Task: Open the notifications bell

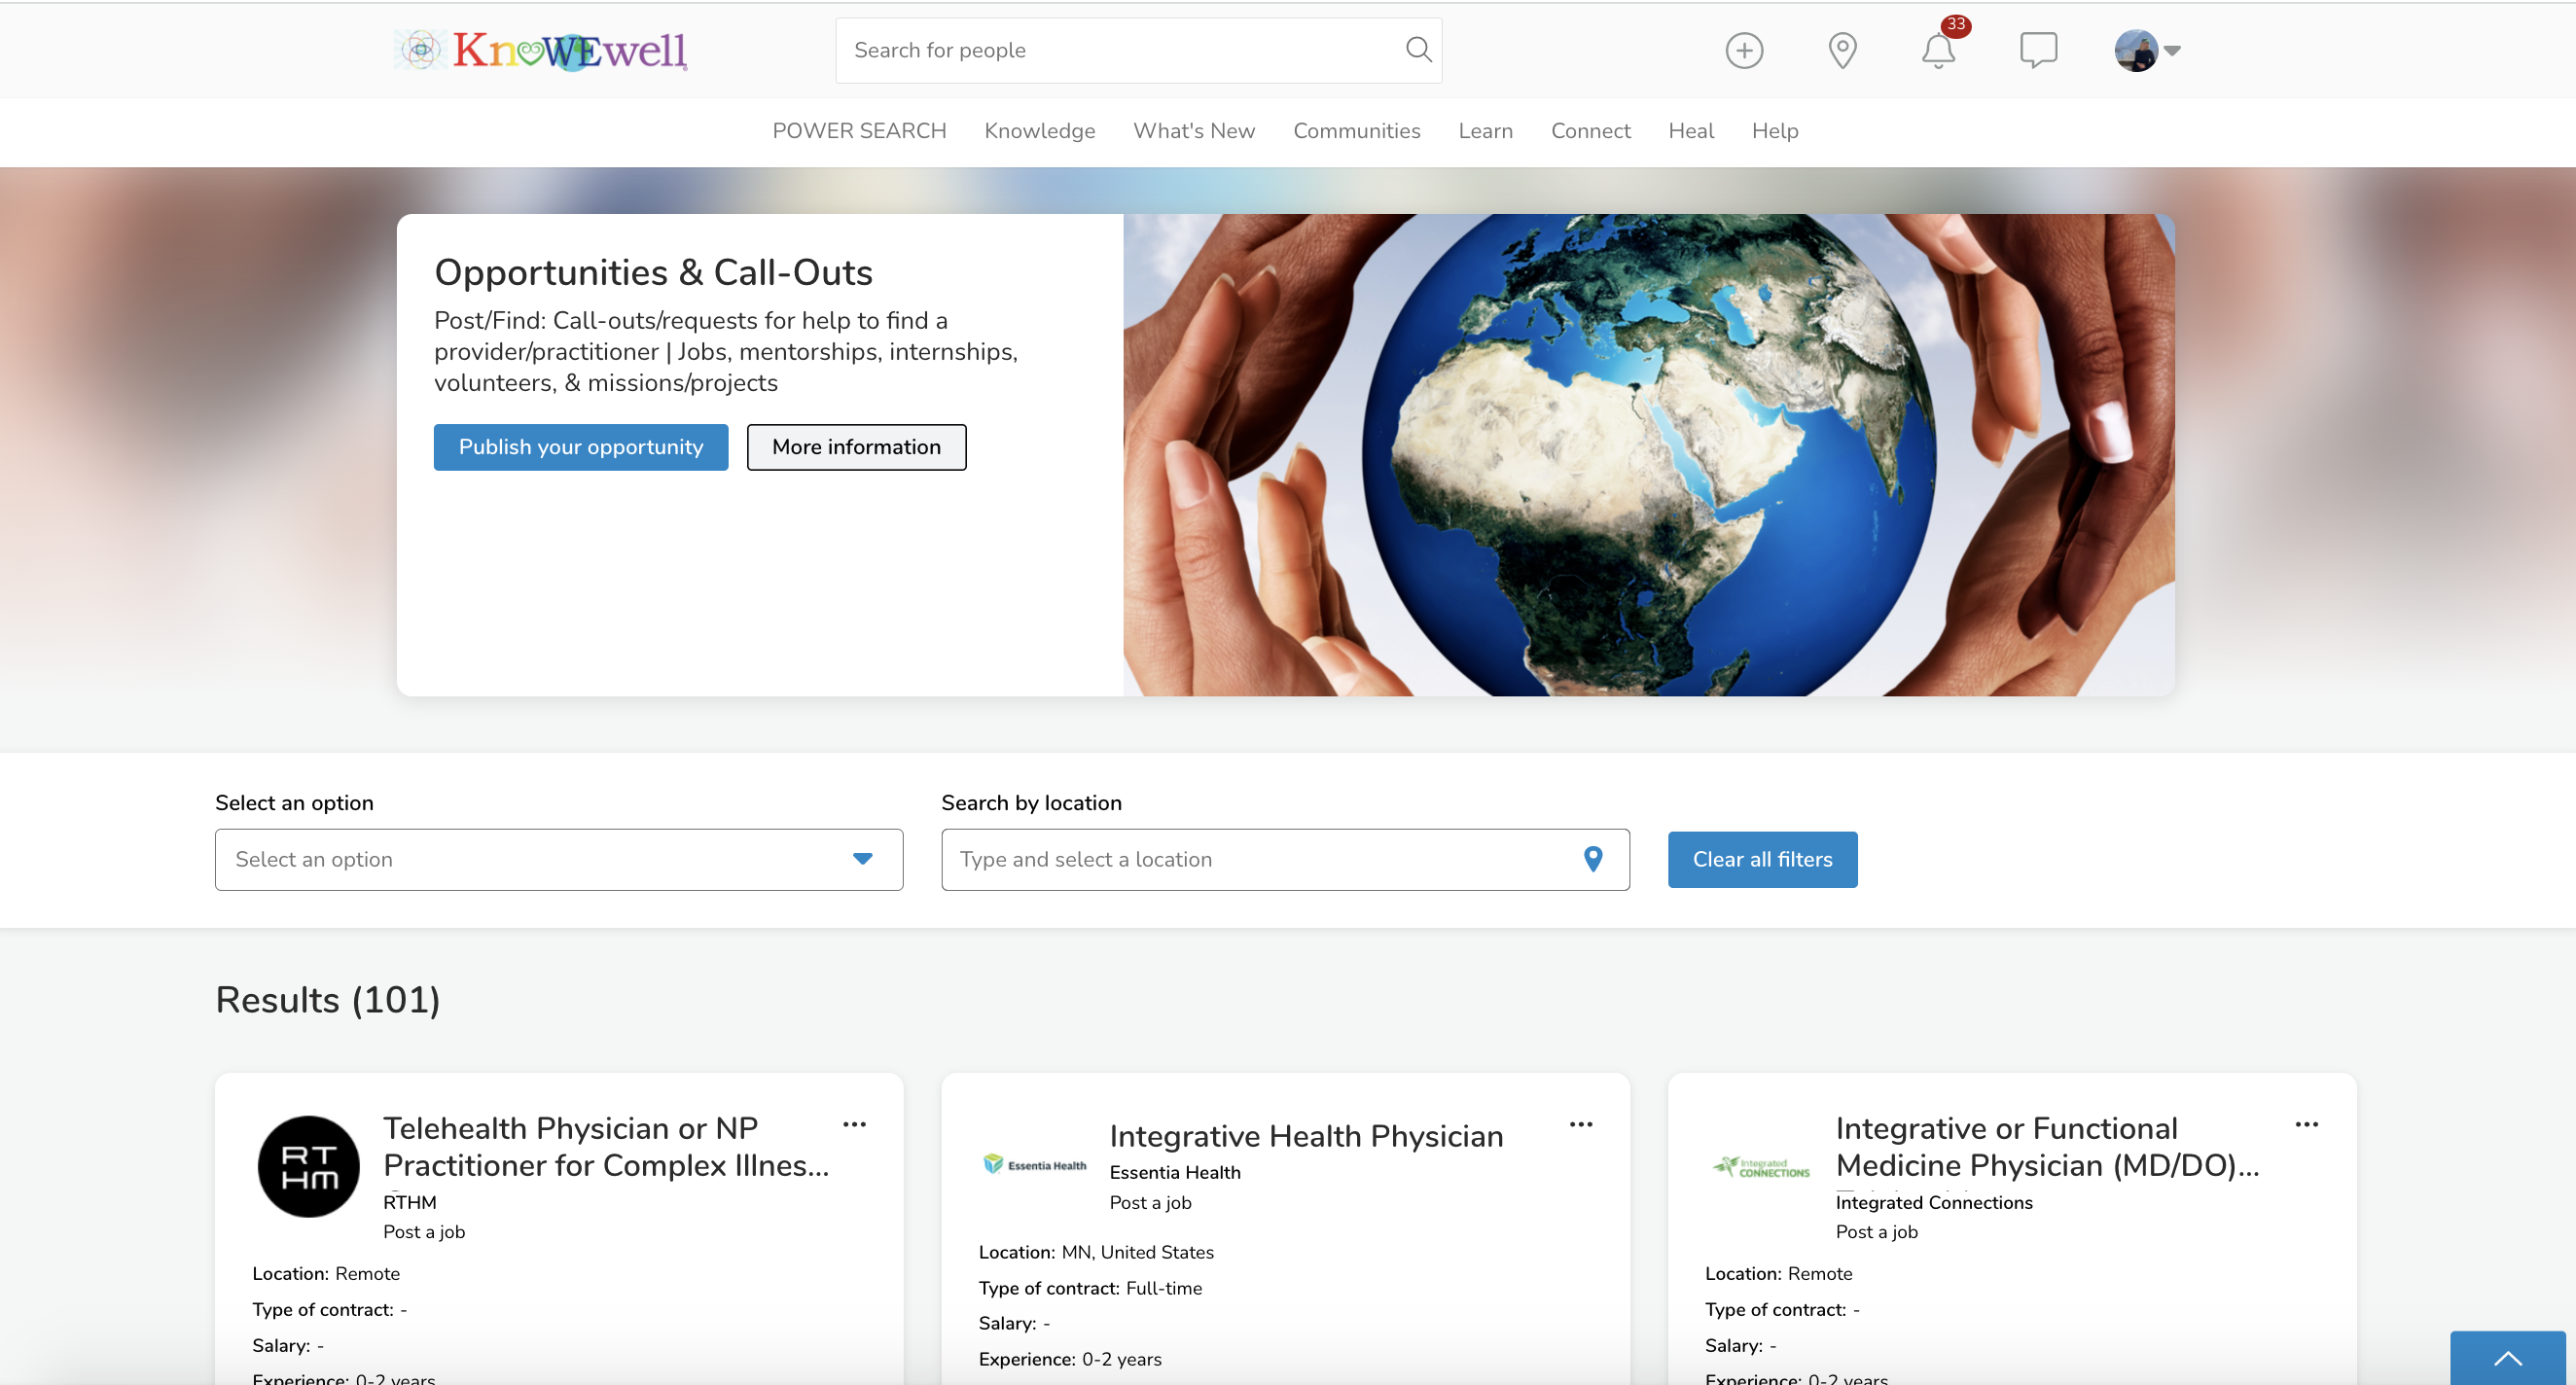Action: tap(1938, 50)
